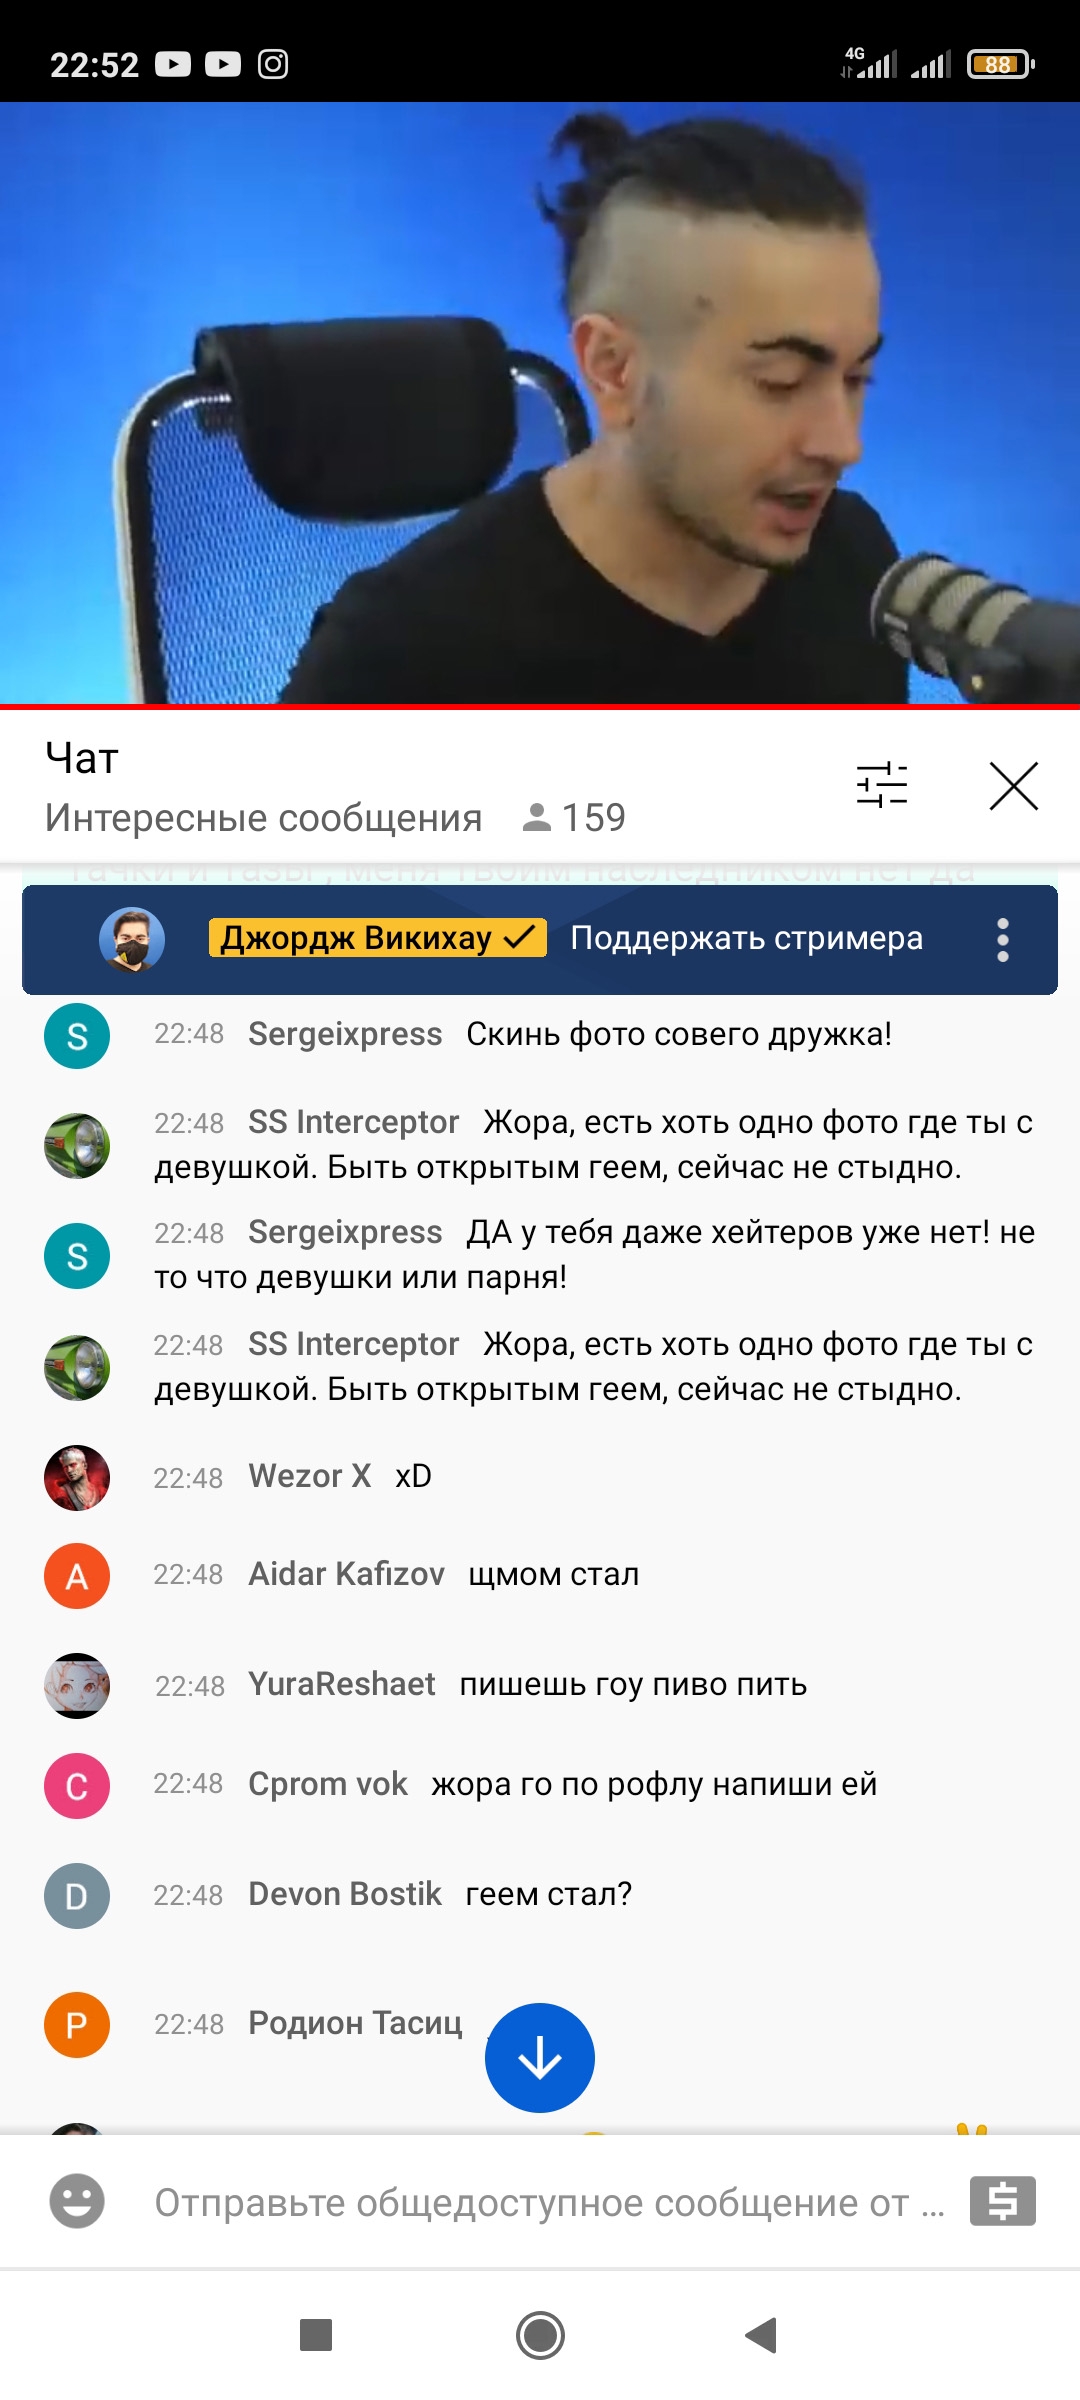
Task: Open Super Chat dollar icon
Action: tap(1003, 2201)
